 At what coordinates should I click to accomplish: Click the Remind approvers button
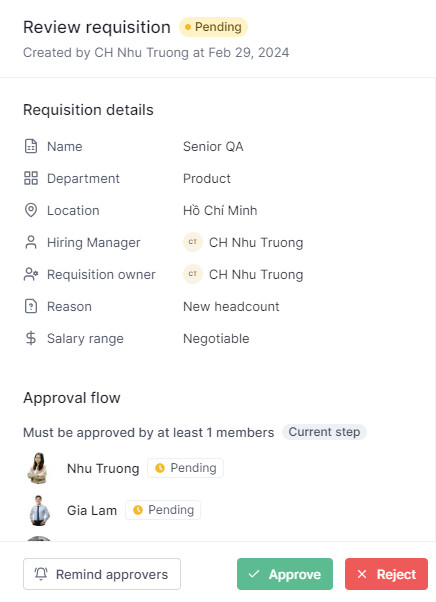coord(102,574)
